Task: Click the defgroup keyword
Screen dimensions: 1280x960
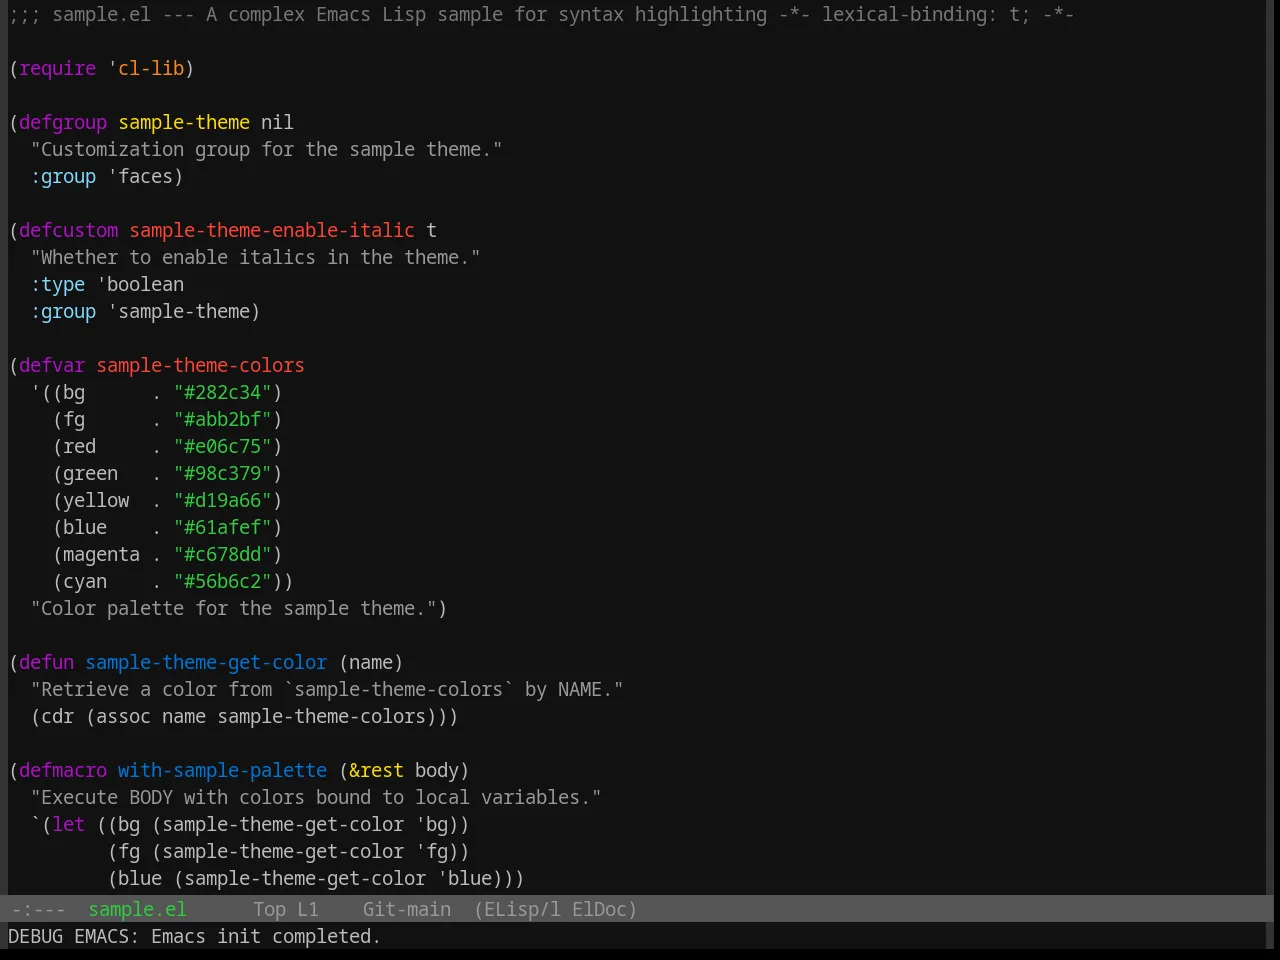Action: click(63, 122)
